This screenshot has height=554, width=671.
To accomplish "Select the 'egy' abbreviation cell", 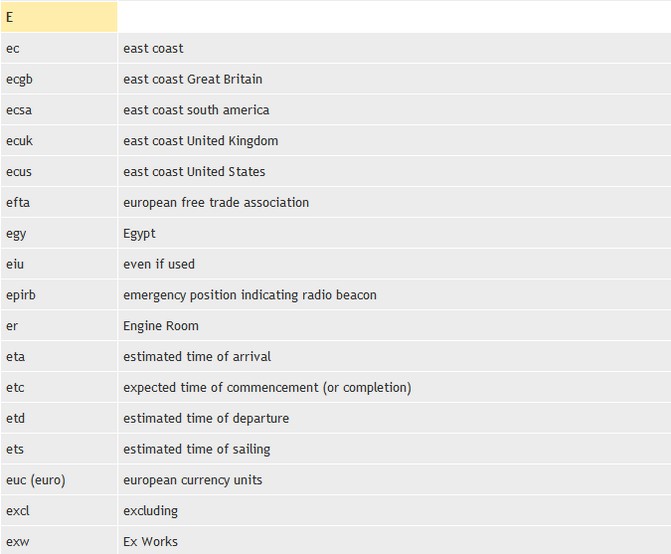I will 15,234.
